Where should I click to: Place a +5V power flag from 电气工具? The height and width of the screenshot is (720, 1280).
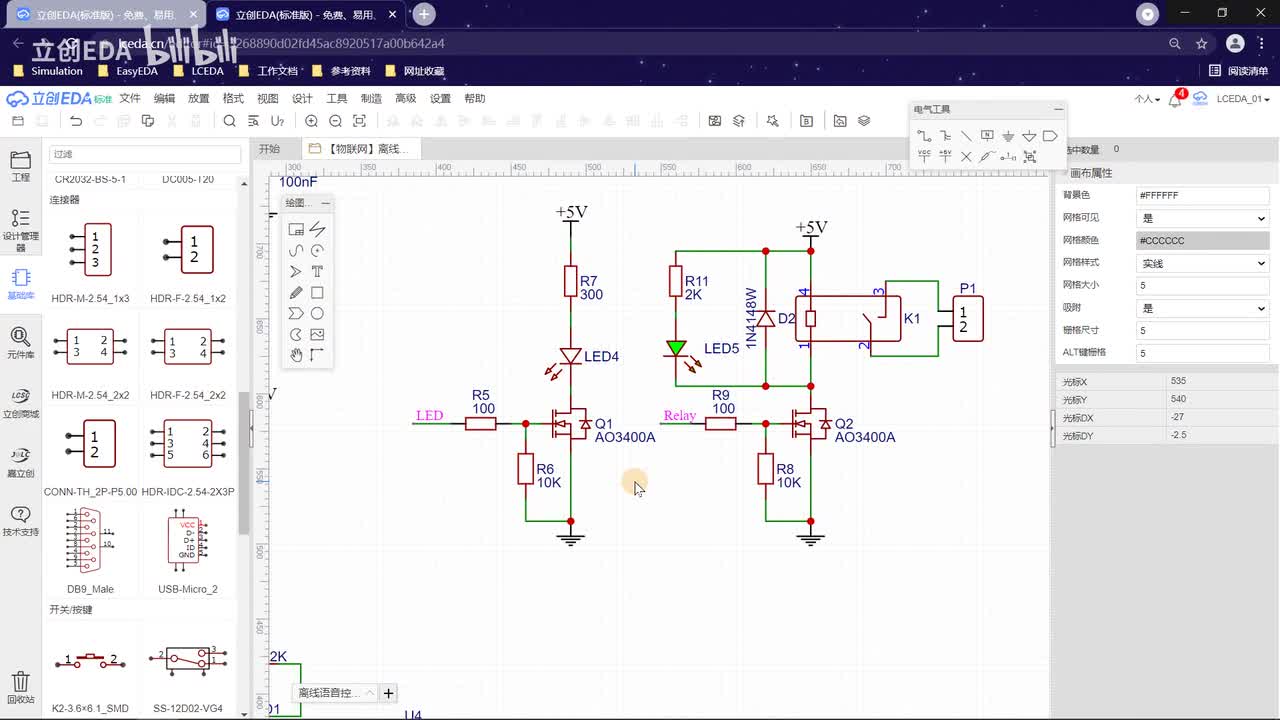click(945, 157)
